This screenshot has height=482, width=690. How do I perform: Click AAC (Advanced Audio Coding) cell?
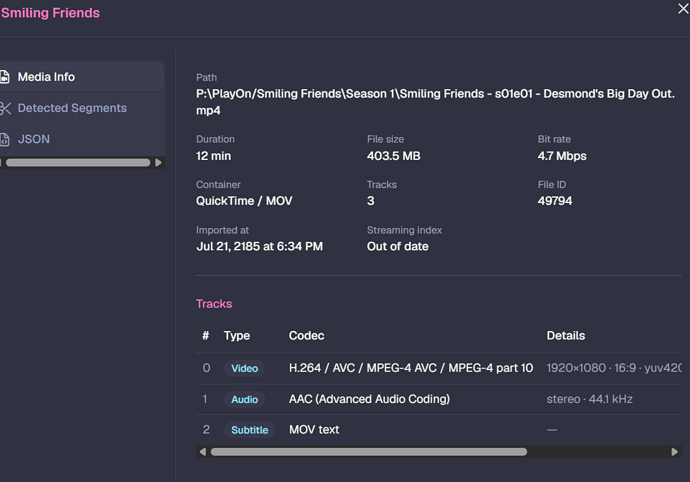tap(369, 399)
